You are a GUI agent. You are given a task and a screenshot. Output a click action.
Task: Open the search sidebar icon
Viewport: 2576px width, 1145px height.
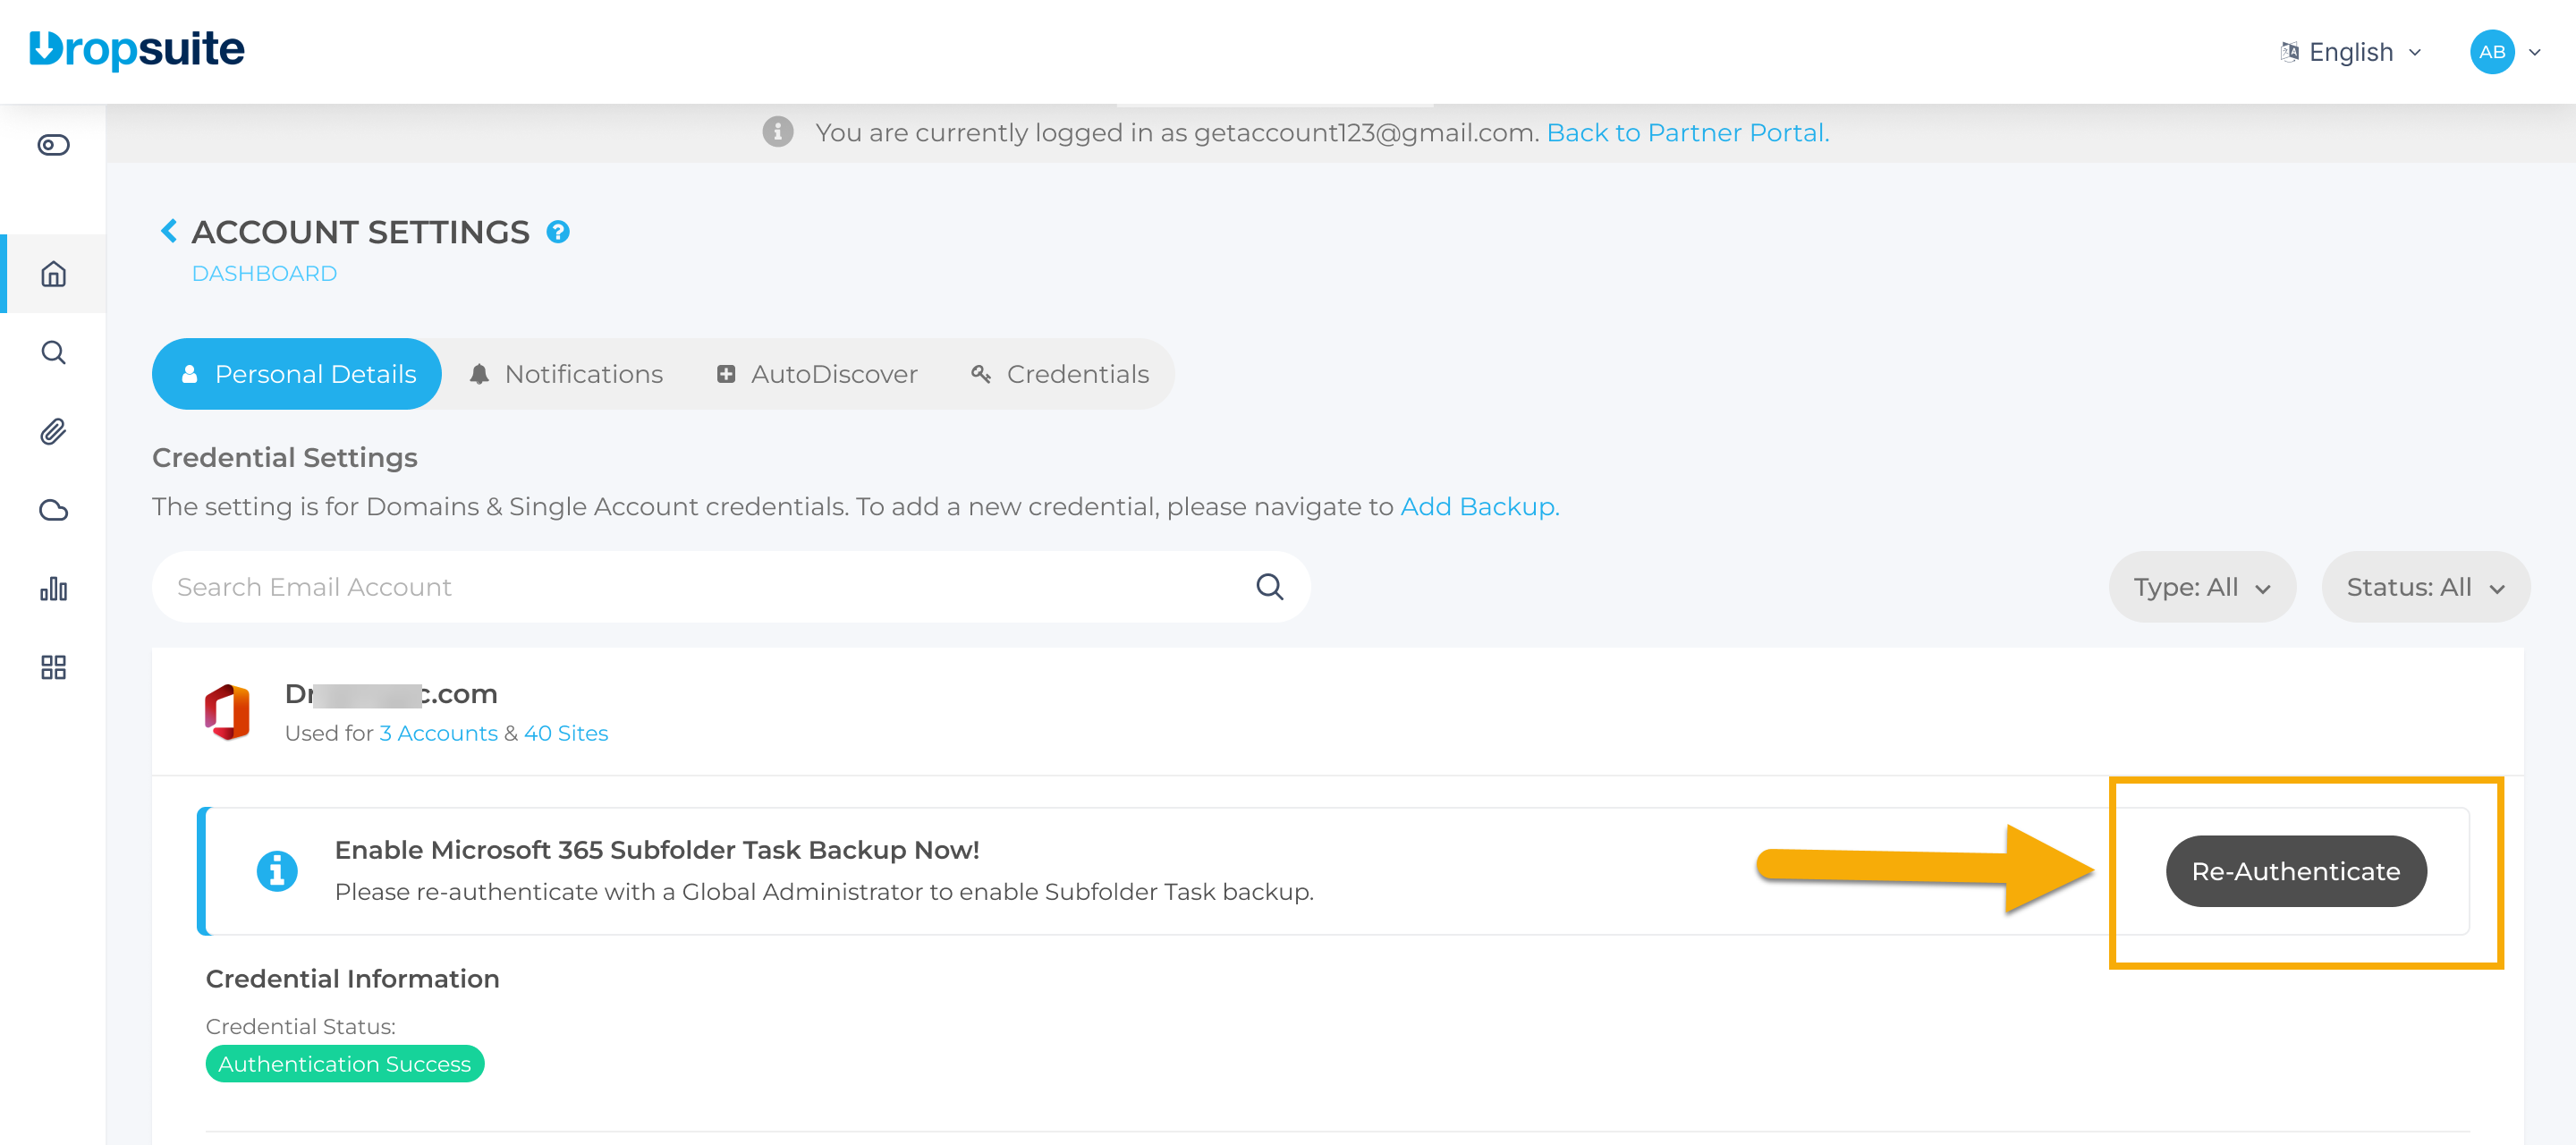click(x=53, y=353)
